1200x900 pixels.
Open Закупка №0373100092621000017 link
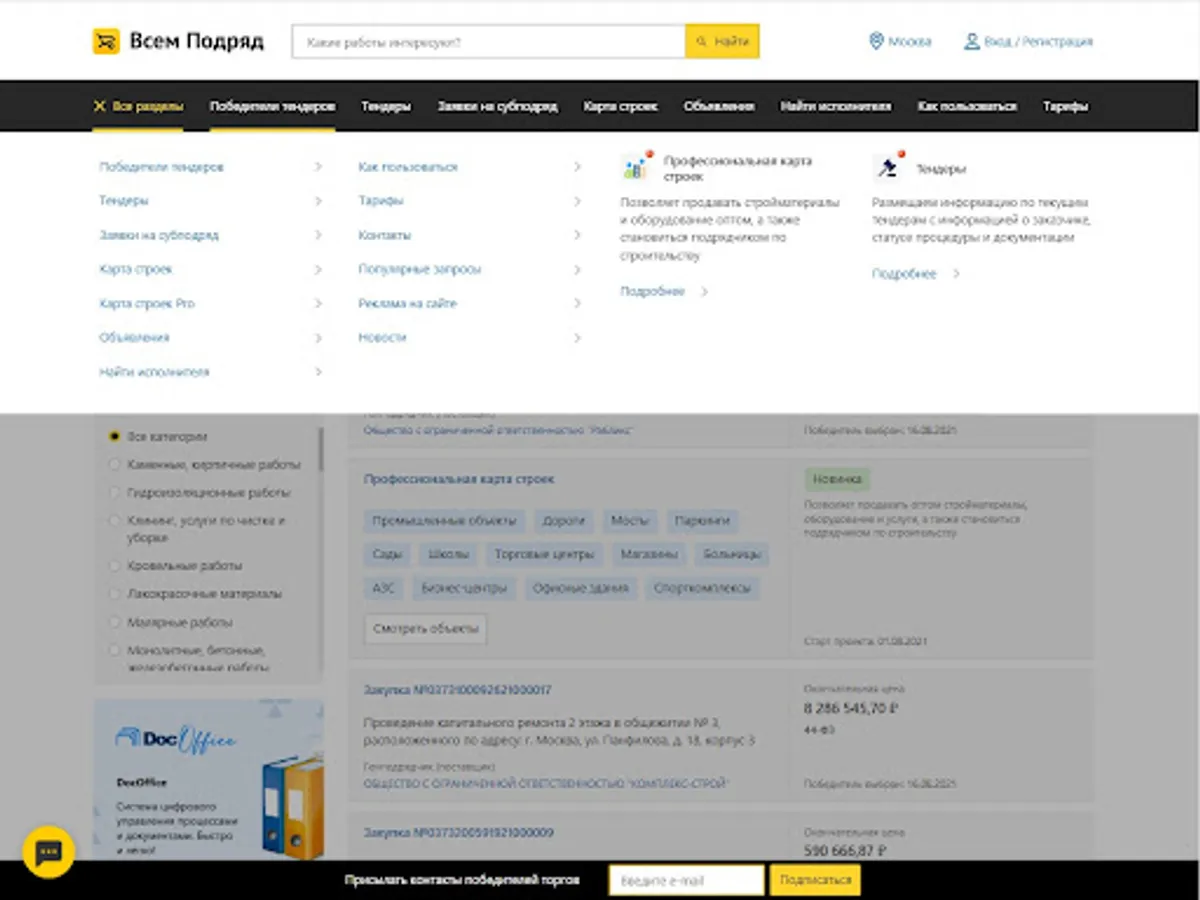(458, 690)
